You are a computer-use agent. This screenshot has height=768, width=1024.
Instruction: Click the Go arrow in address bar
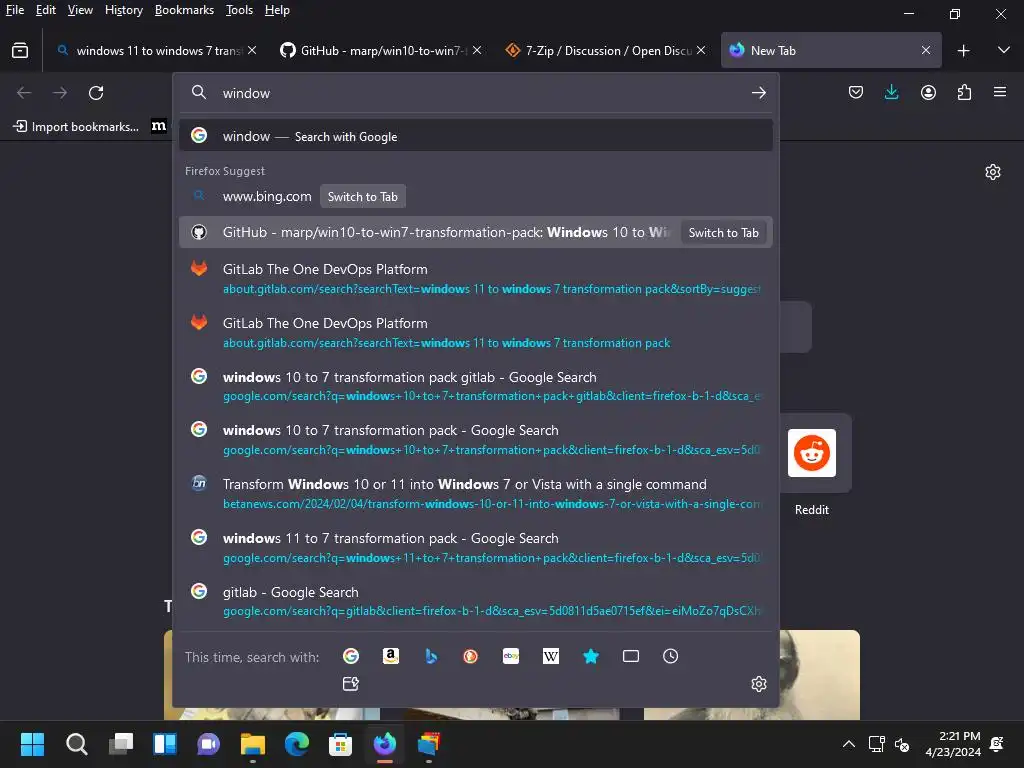pyautogui.click(x=758, y=93)
